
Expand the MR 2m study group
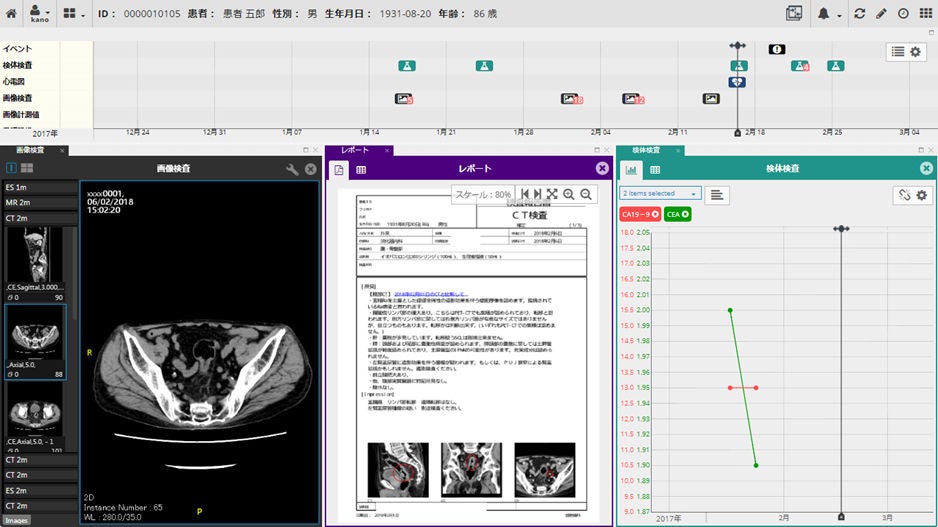[39, 203]
